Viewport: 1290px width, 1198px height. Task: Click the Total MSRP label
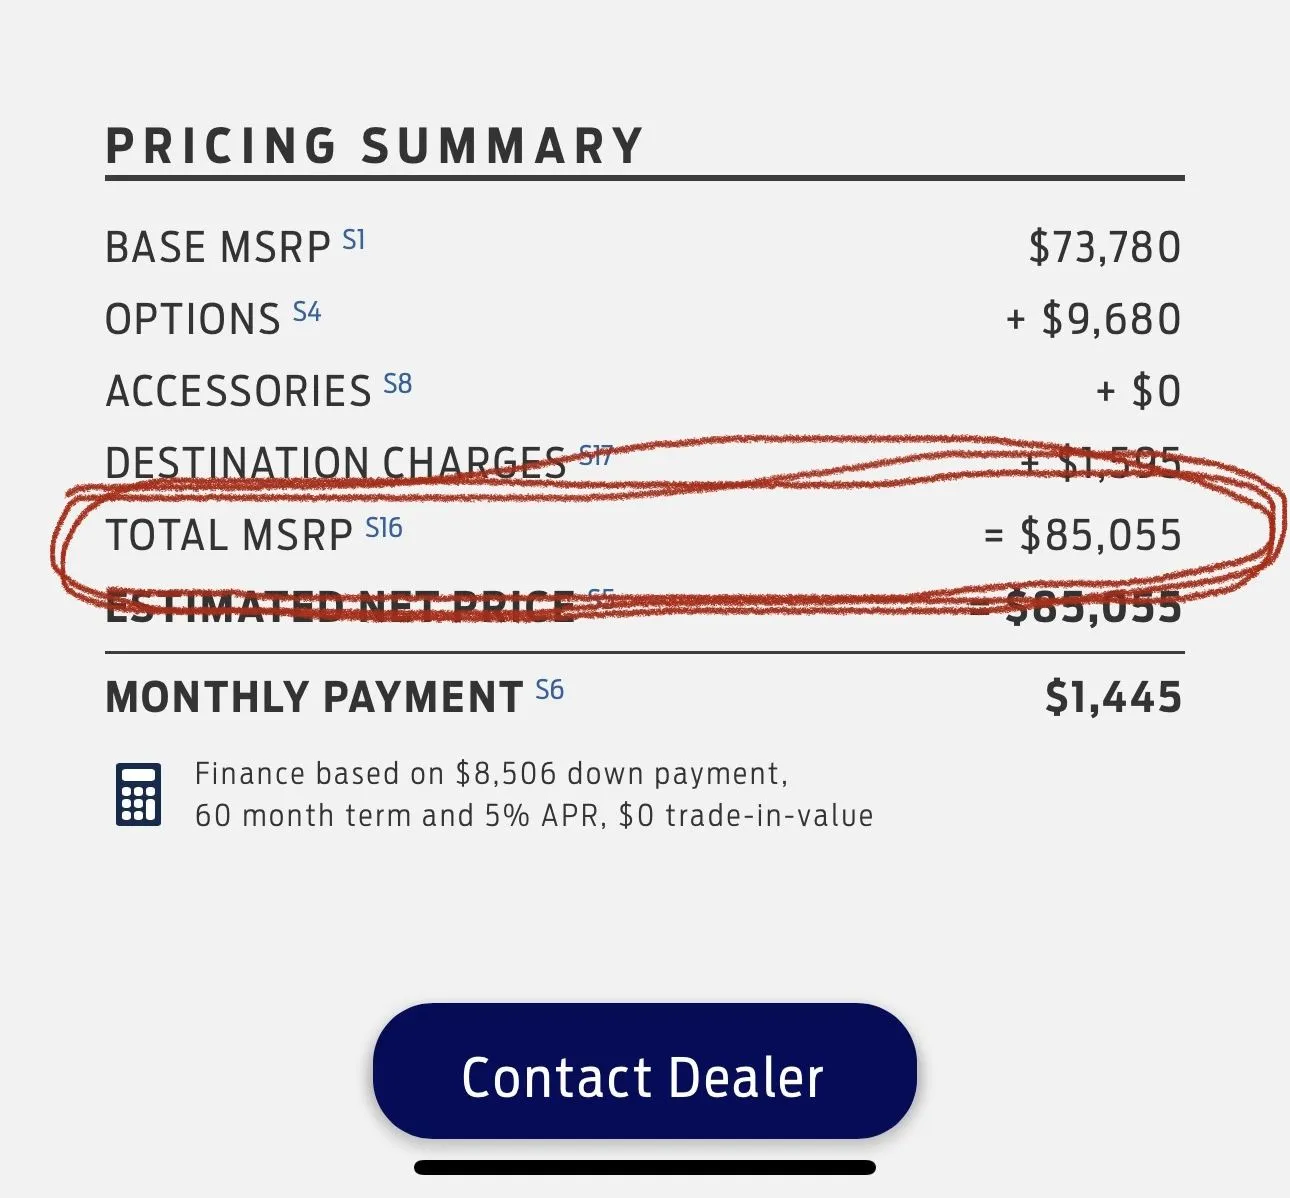(x=229, y=536)
